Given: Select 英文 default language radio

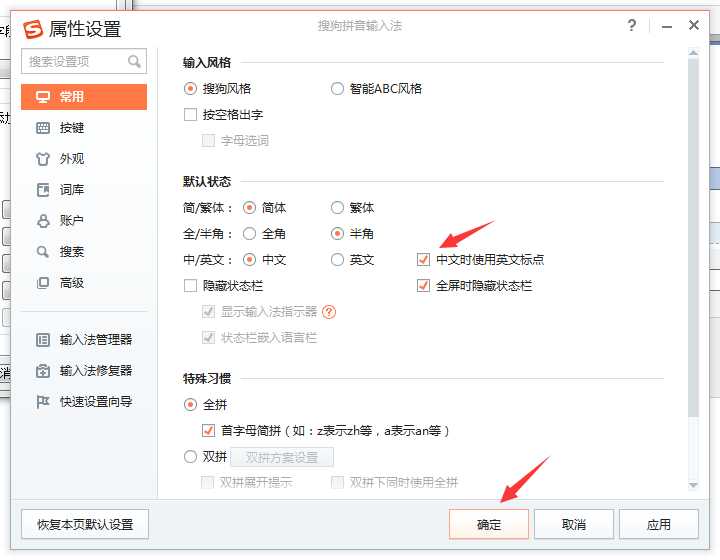Looking at the screenshot, I should coord(337,260).
